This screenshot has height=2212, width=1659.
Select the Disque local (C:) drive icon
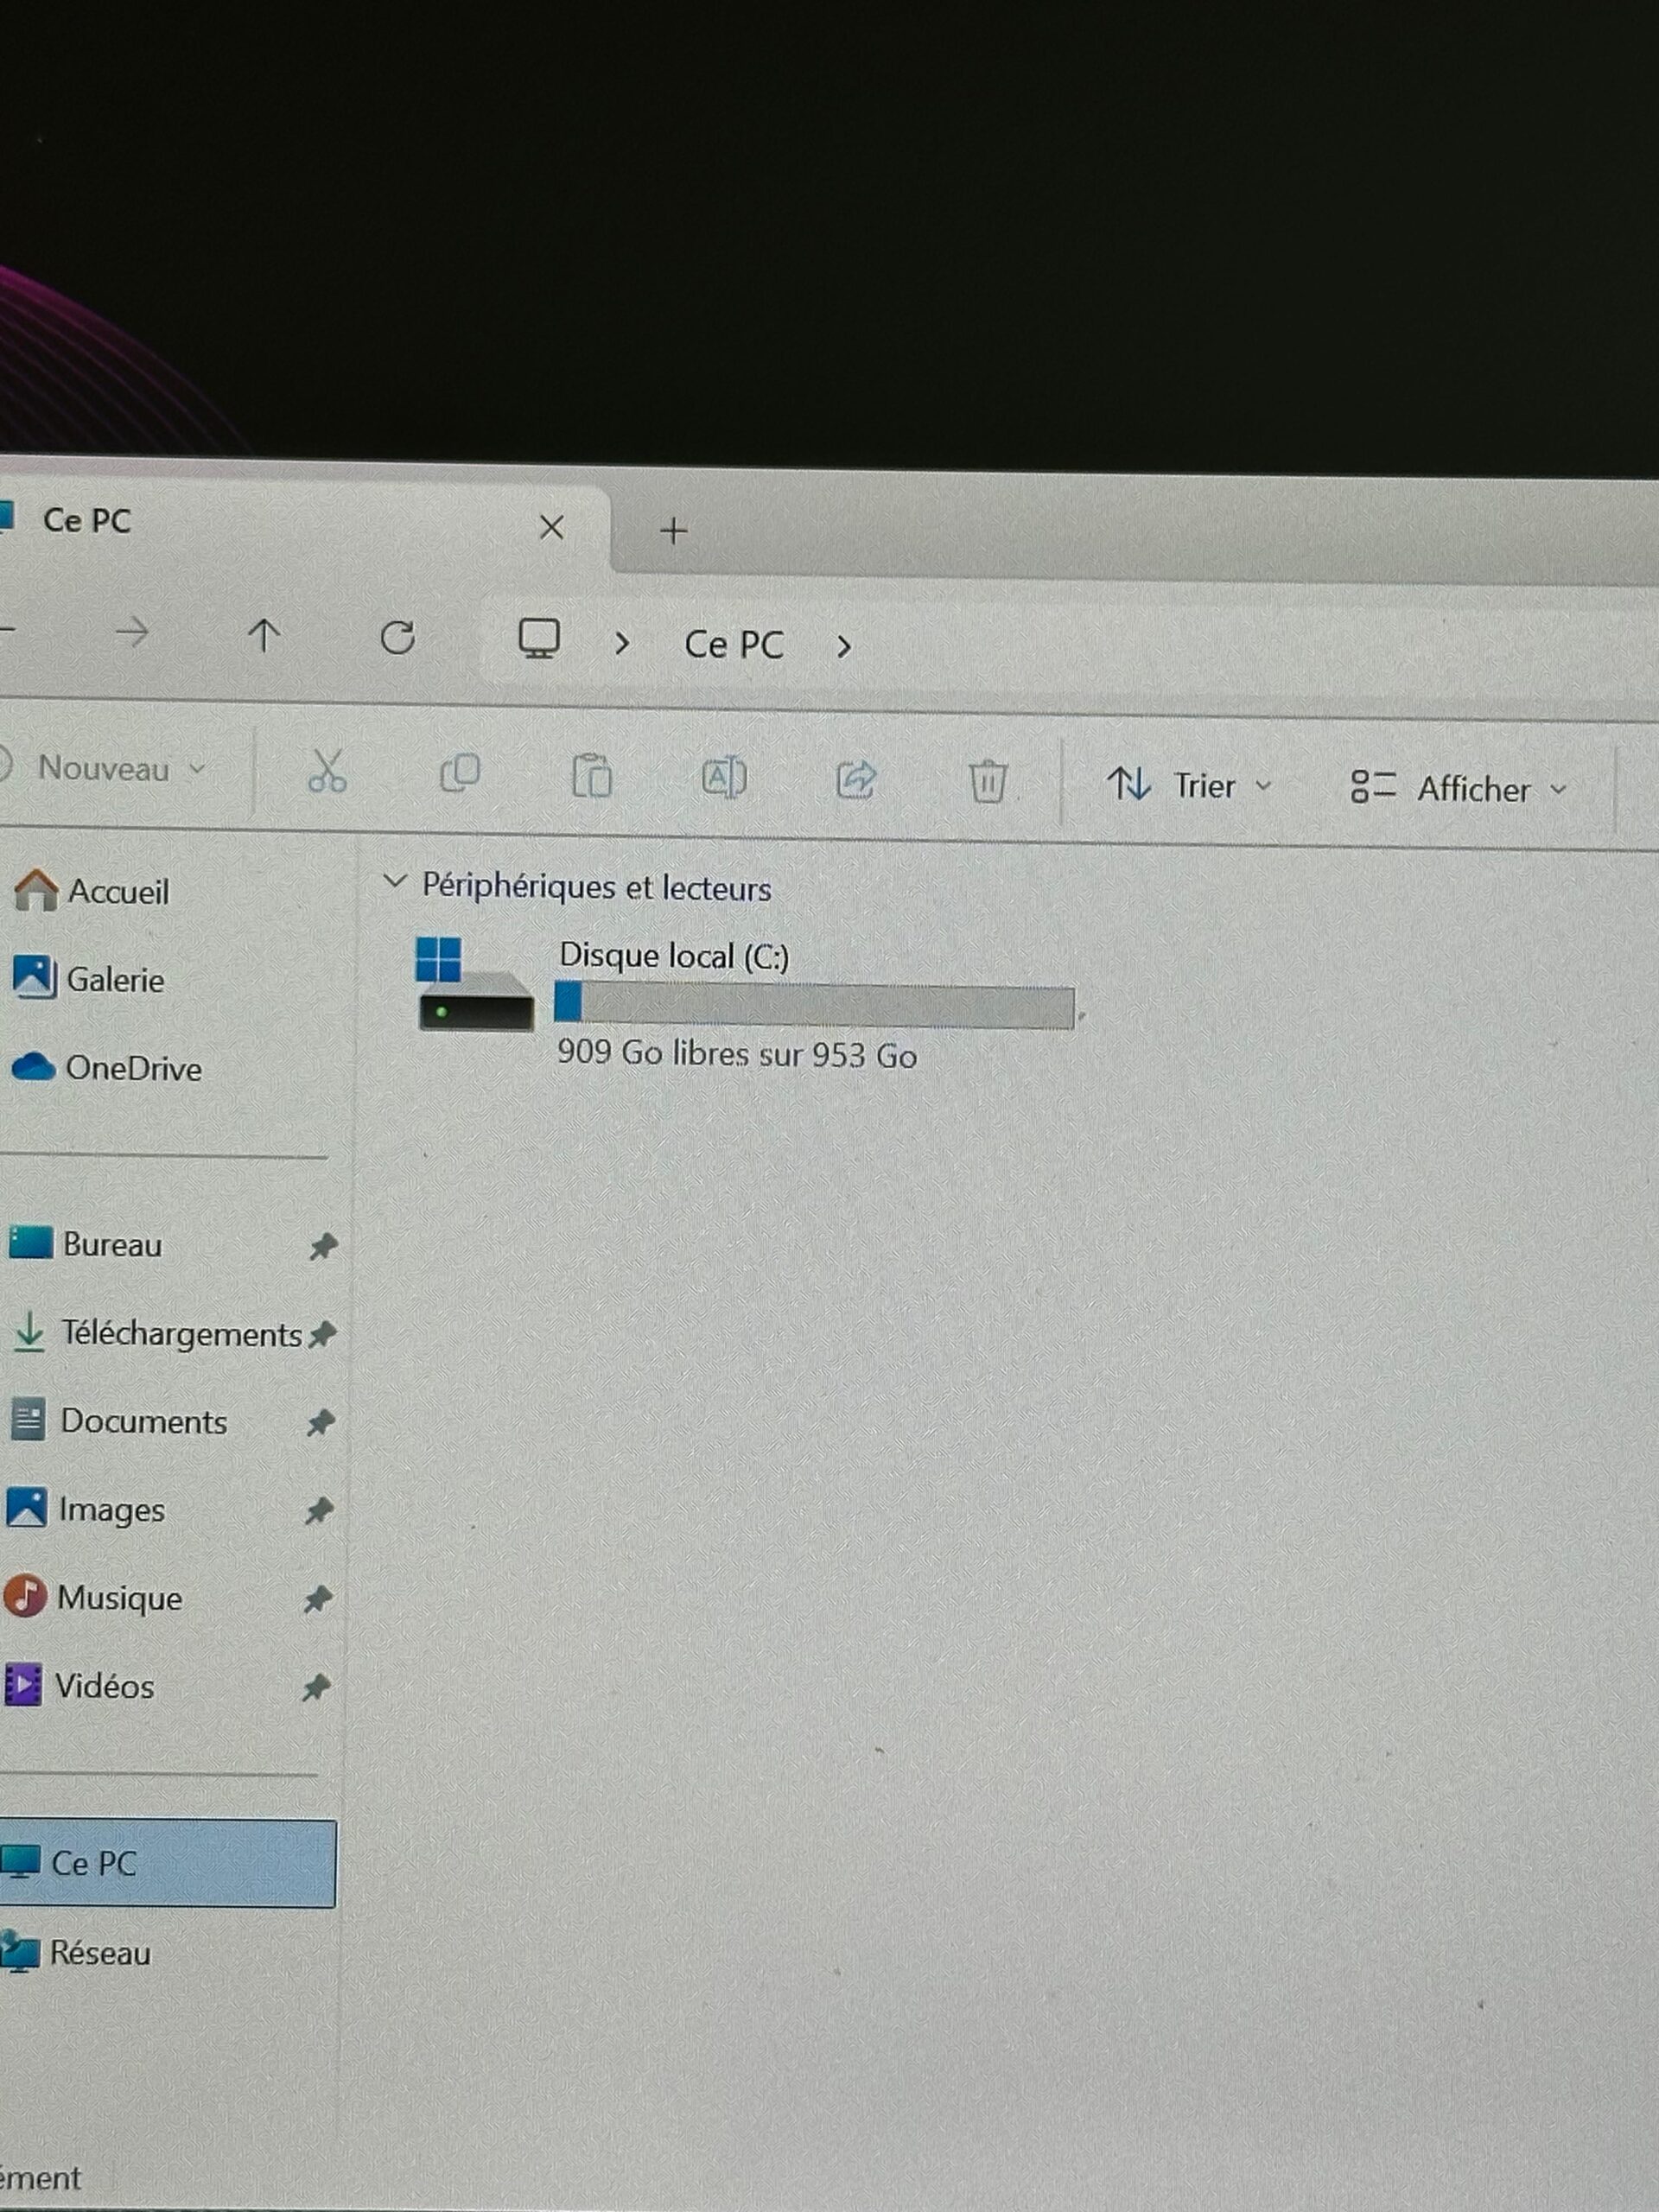474,984
